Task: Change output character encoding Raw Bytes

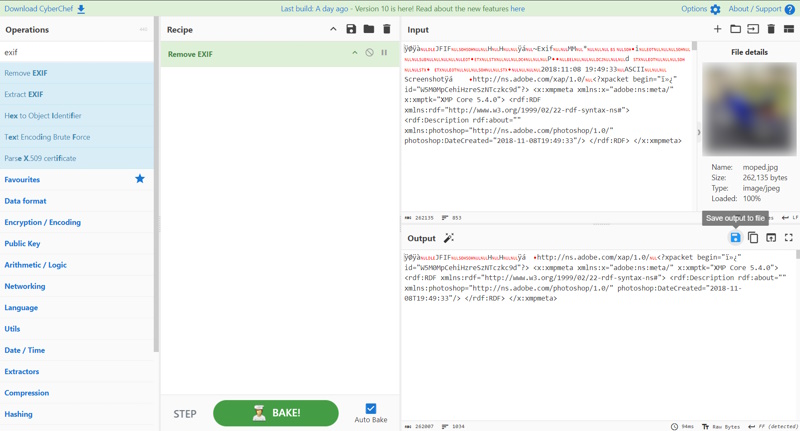Action: pyautogui.click(x=721, y=426)
